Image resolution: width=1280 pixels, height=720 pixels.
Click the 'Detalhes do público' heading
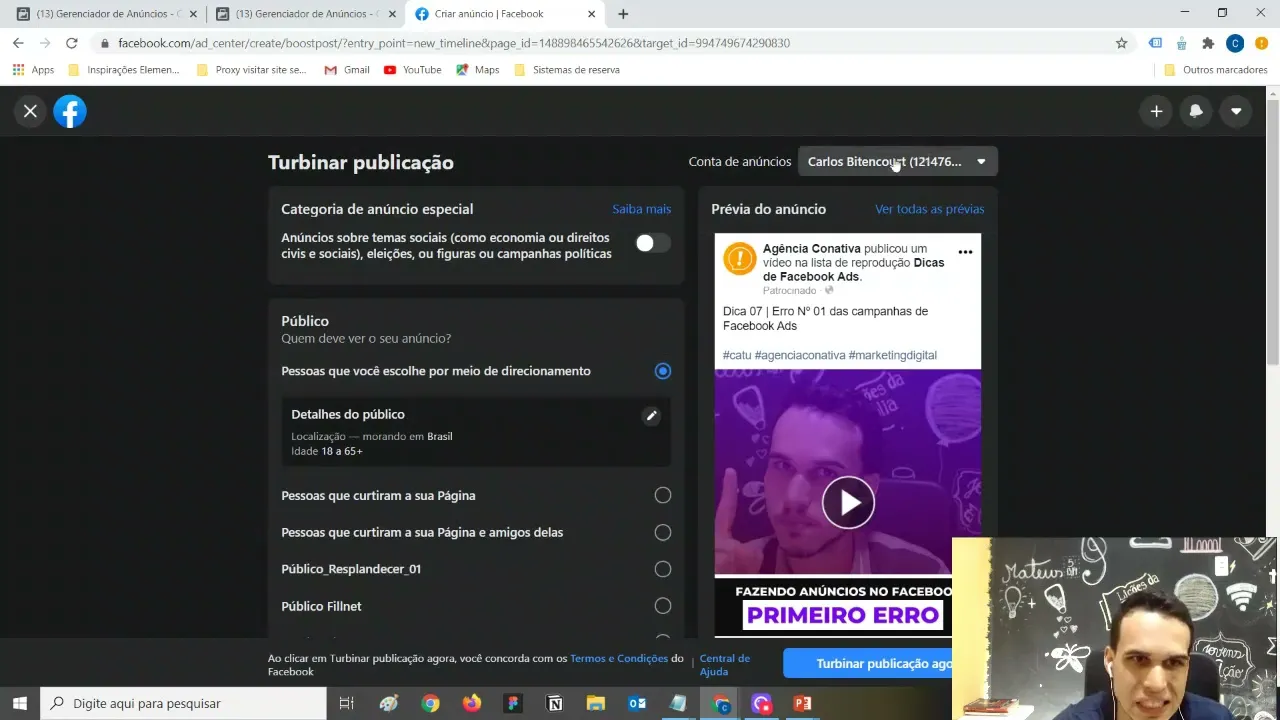348,414
